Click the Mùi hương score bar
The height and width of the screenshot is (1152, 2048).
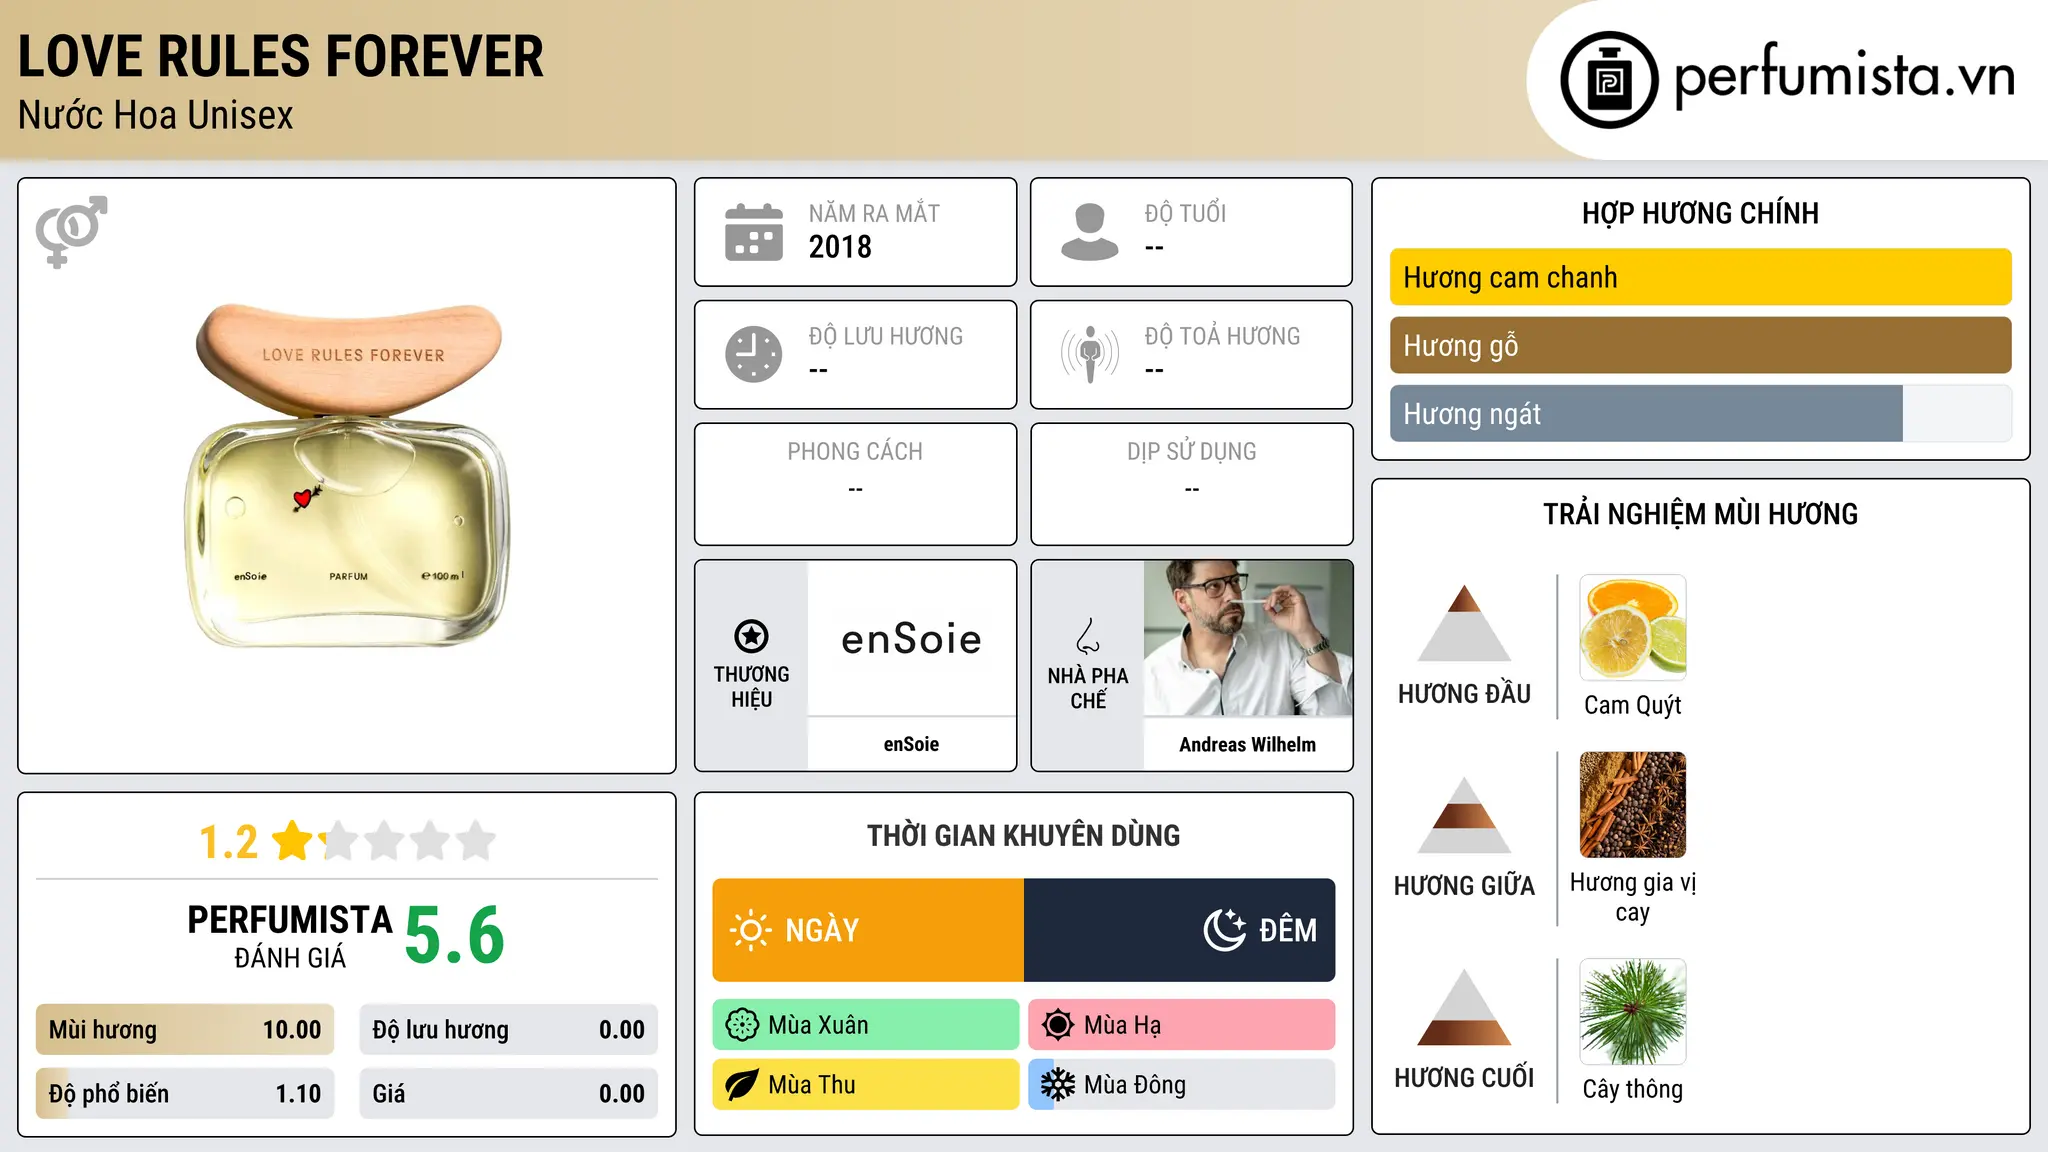tap(185, 1030)
